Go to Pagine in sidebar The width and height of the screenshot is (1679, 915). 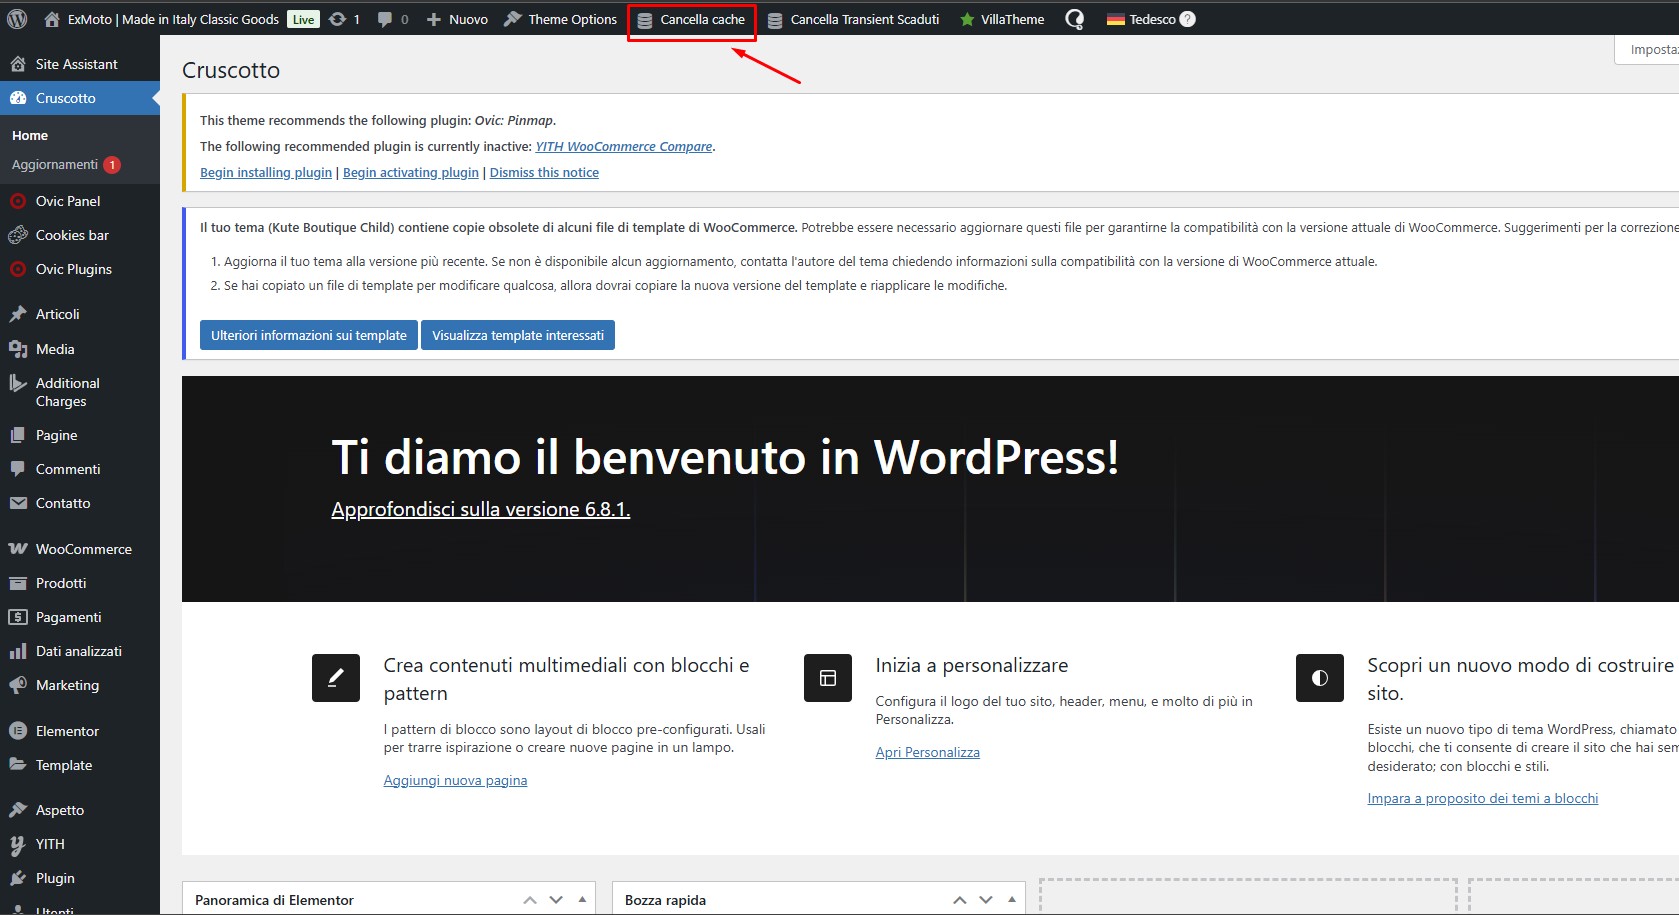coord(80,435)
